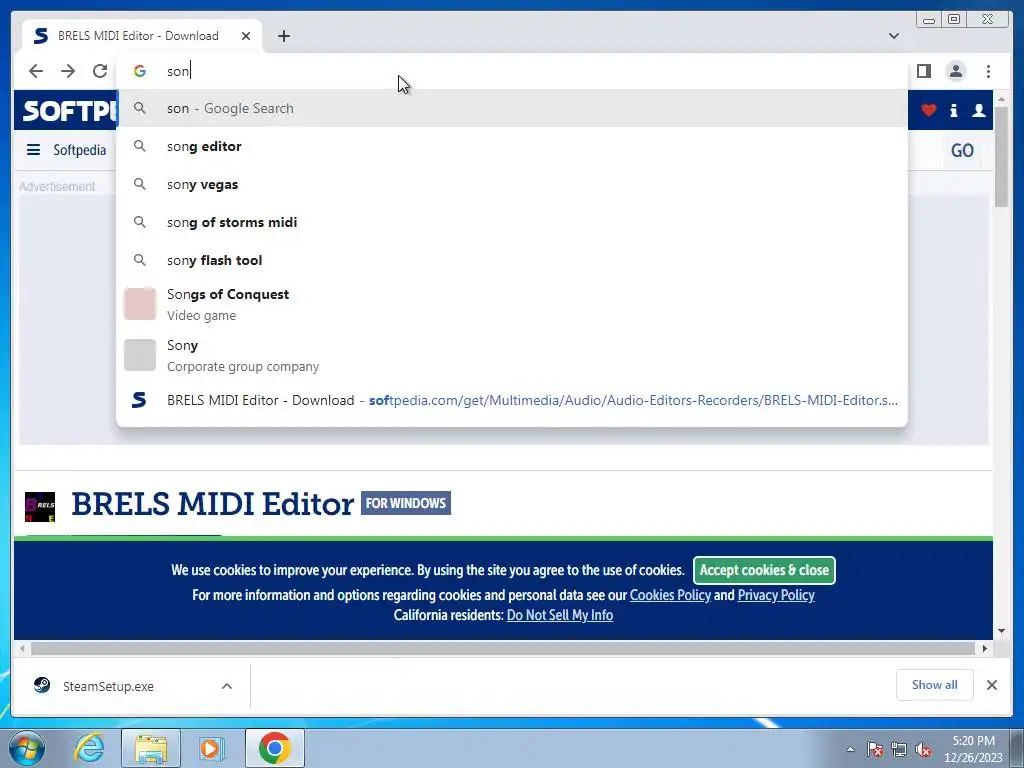Click the BRELS MIDI Editor app logo
Viewport: 1024px width, 768px height.
(x=40, y=507)
